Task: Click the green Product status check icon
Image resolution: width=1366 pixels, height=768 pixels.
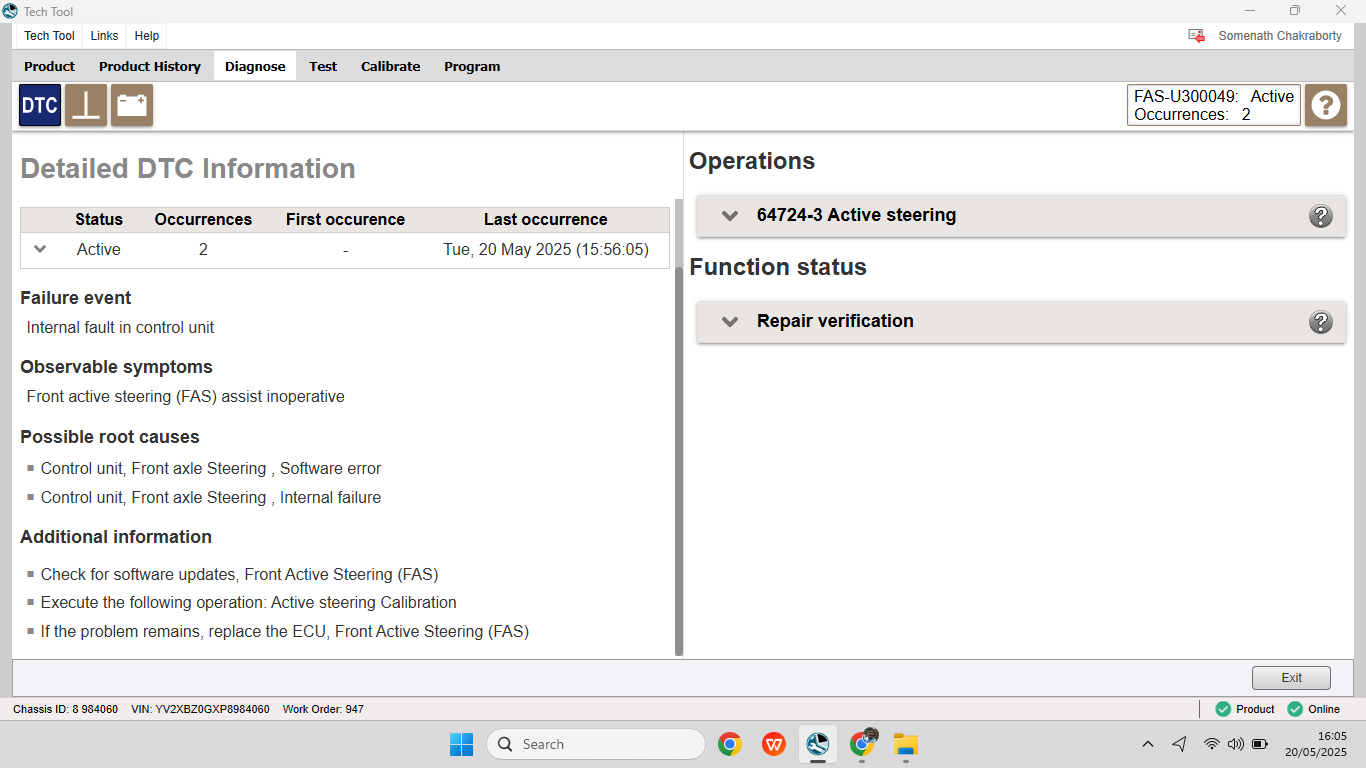Action: (1223, 709)
